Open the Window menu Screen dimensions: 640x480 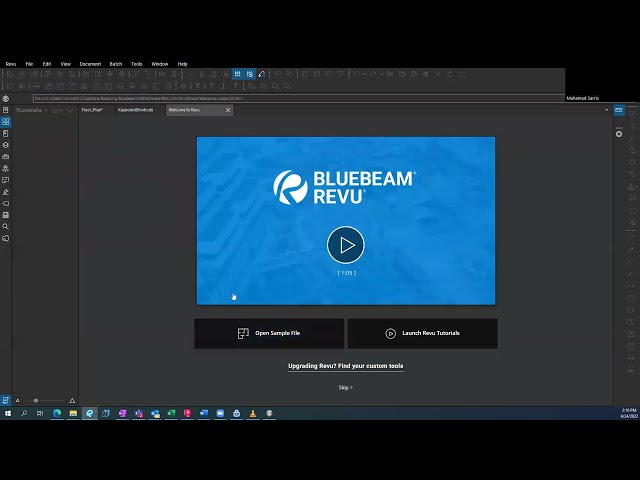[x=160, y=64]
